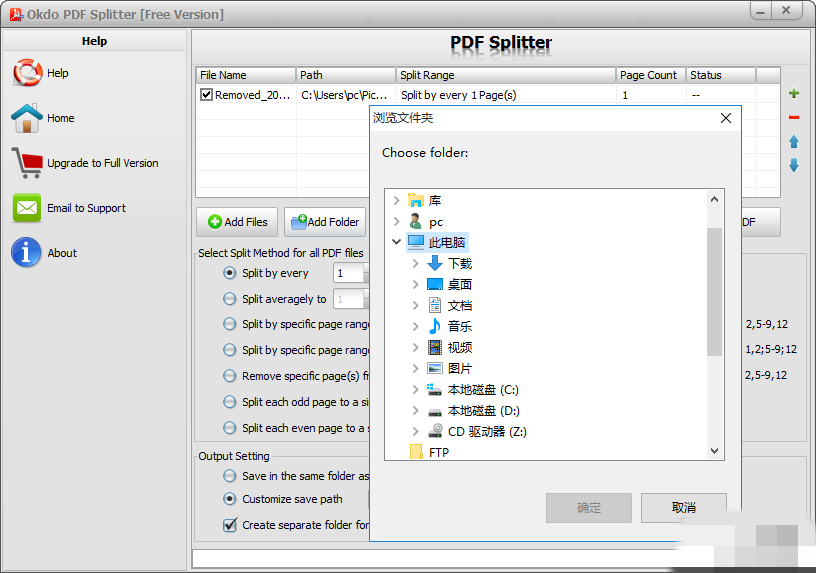The width and height of the screenshot is (816, 573).
Task: Click the 图片 pictures icon
Action: [435, 368]
